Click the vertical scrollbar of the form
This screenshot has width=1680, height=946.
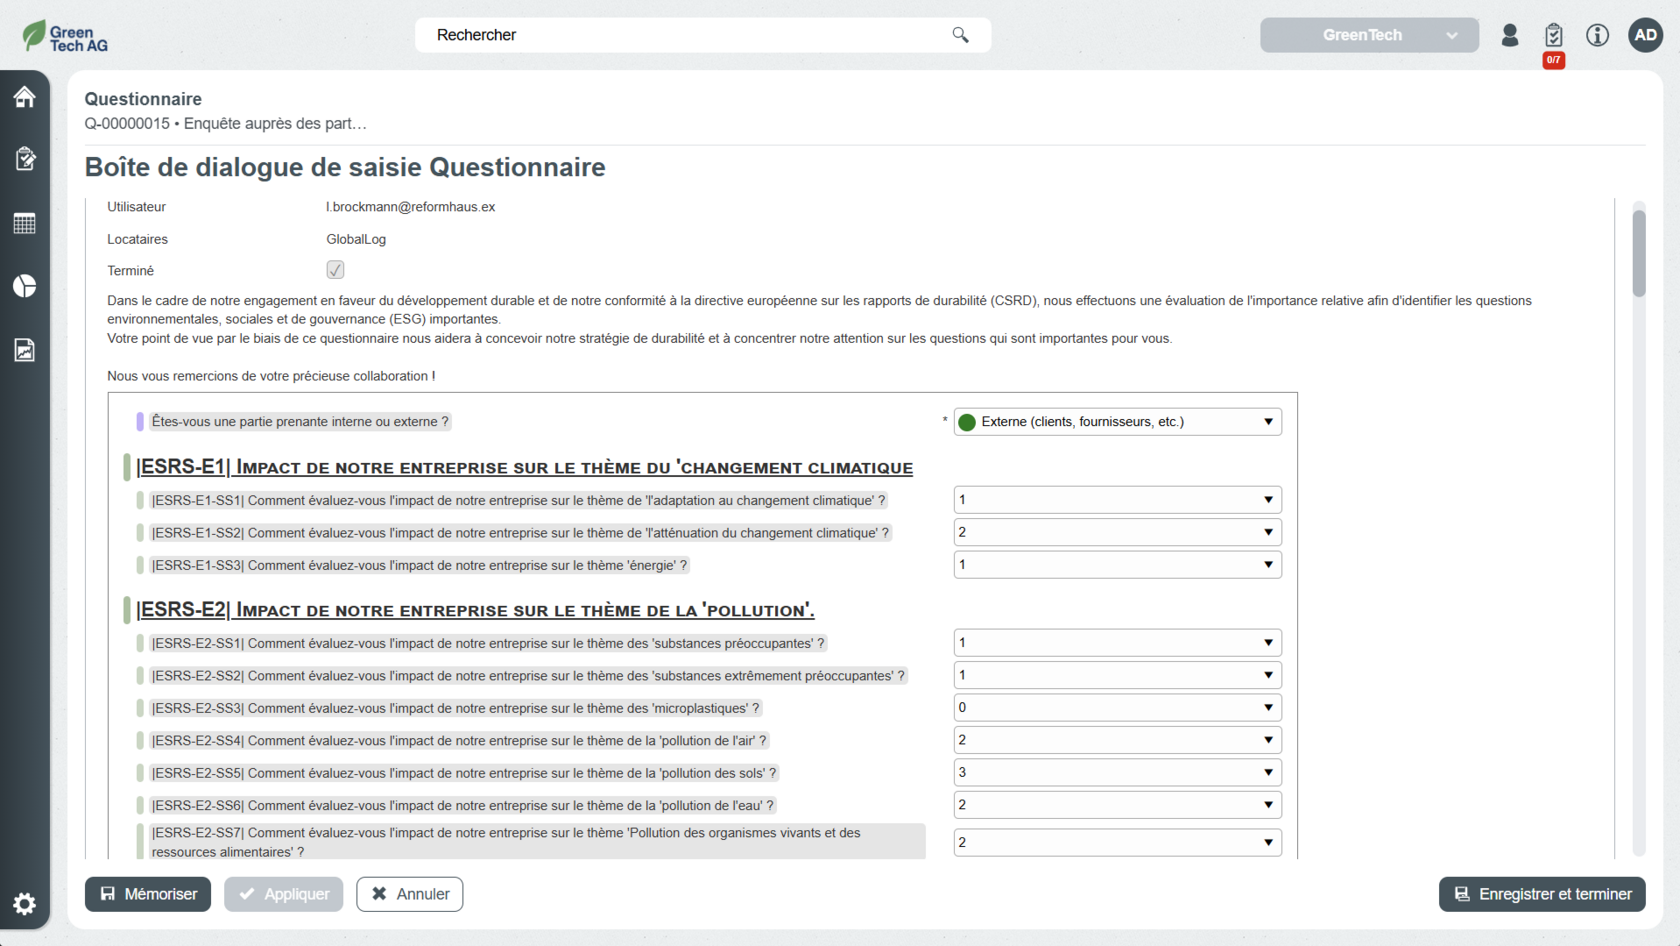click(x=1638, y=254)
